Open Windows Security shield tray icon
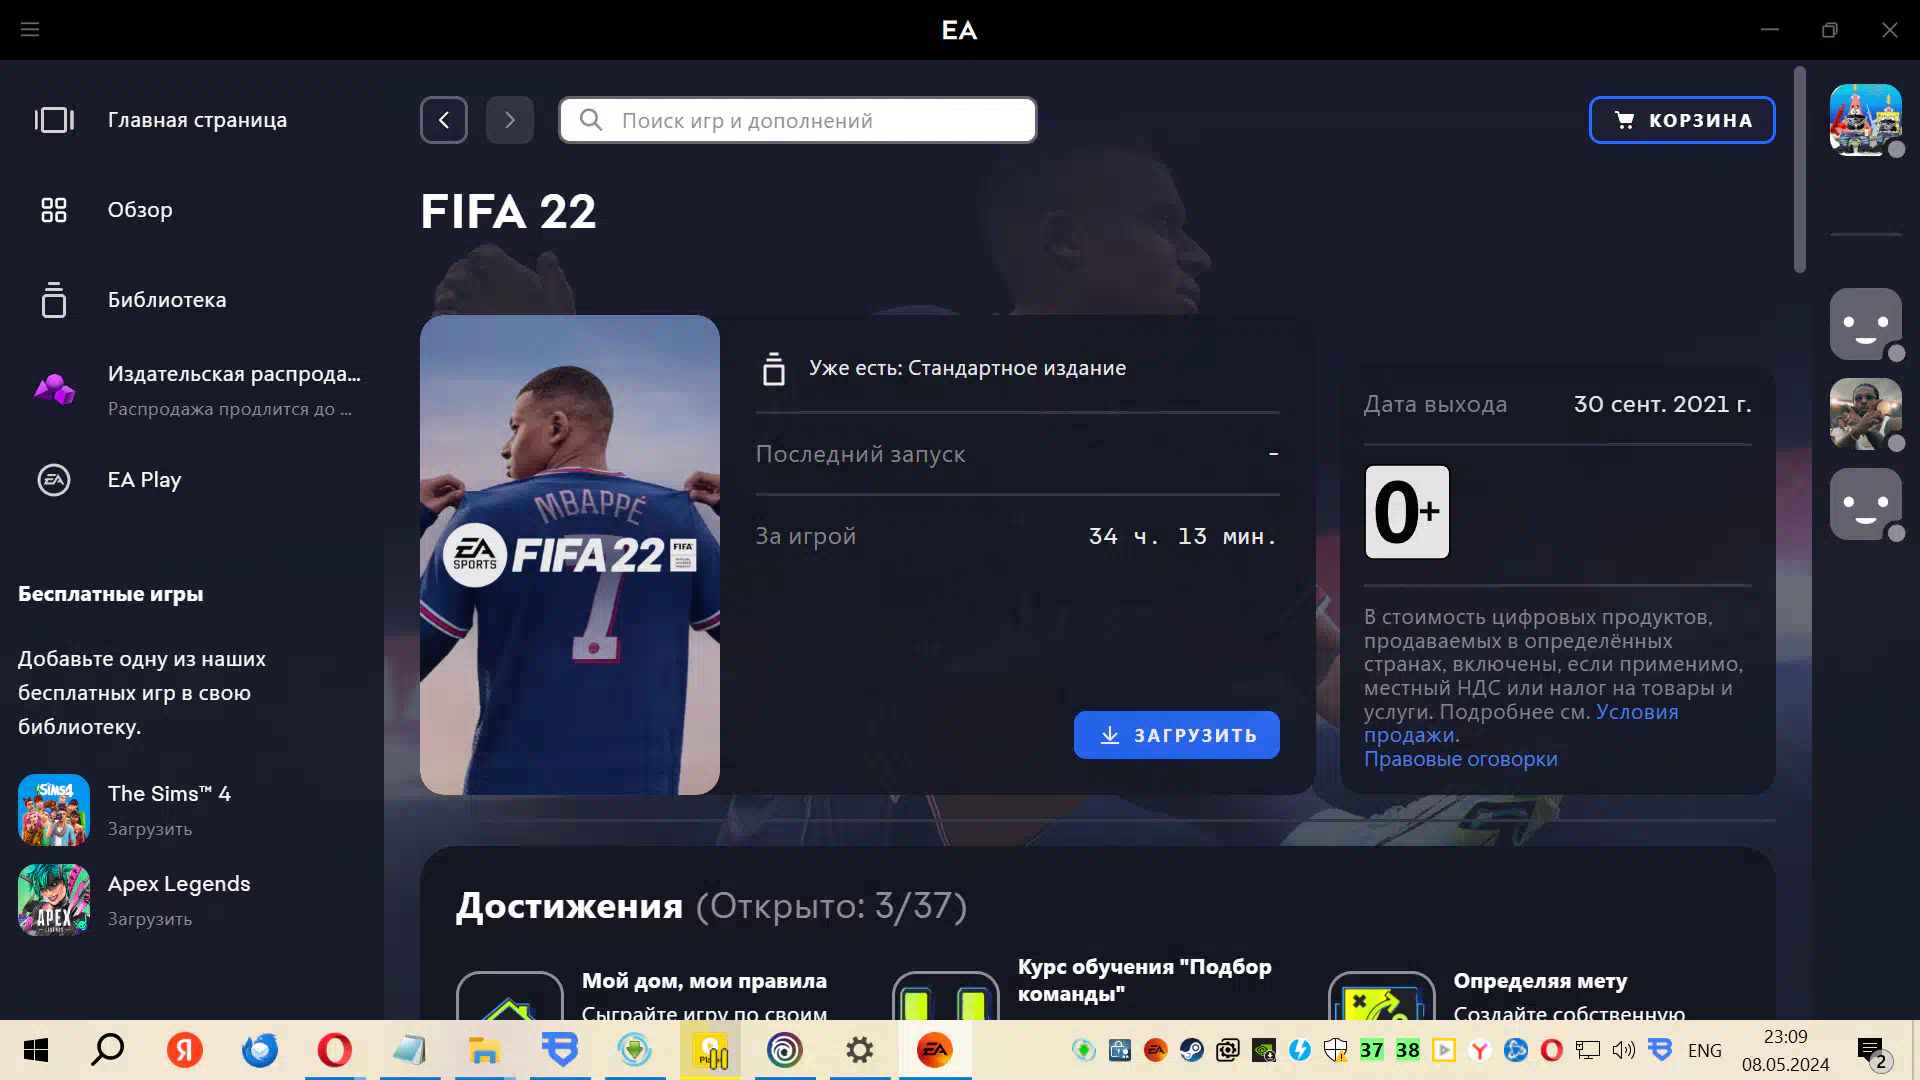Image resolution: width=1920 pixels, height=1080 pixels. coord(1336,1050)
